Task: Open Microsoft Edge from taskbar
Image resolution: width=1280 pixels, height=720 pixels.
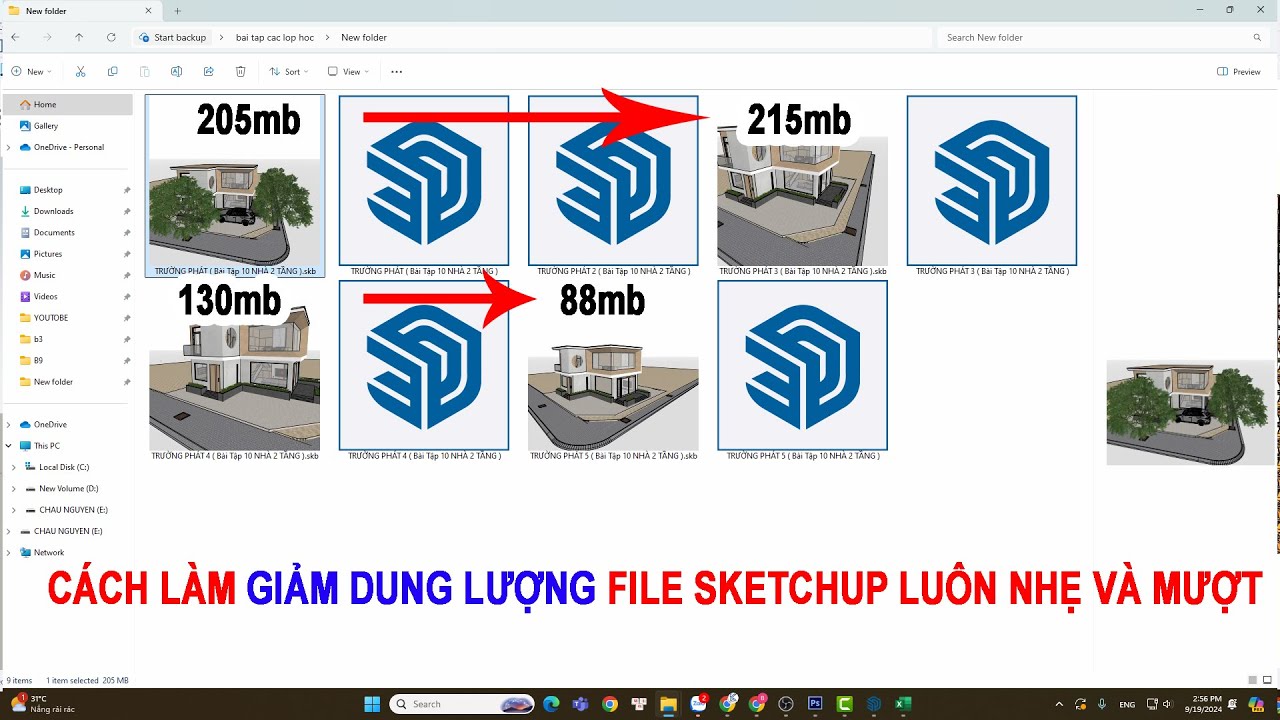Action: [551, 704]
